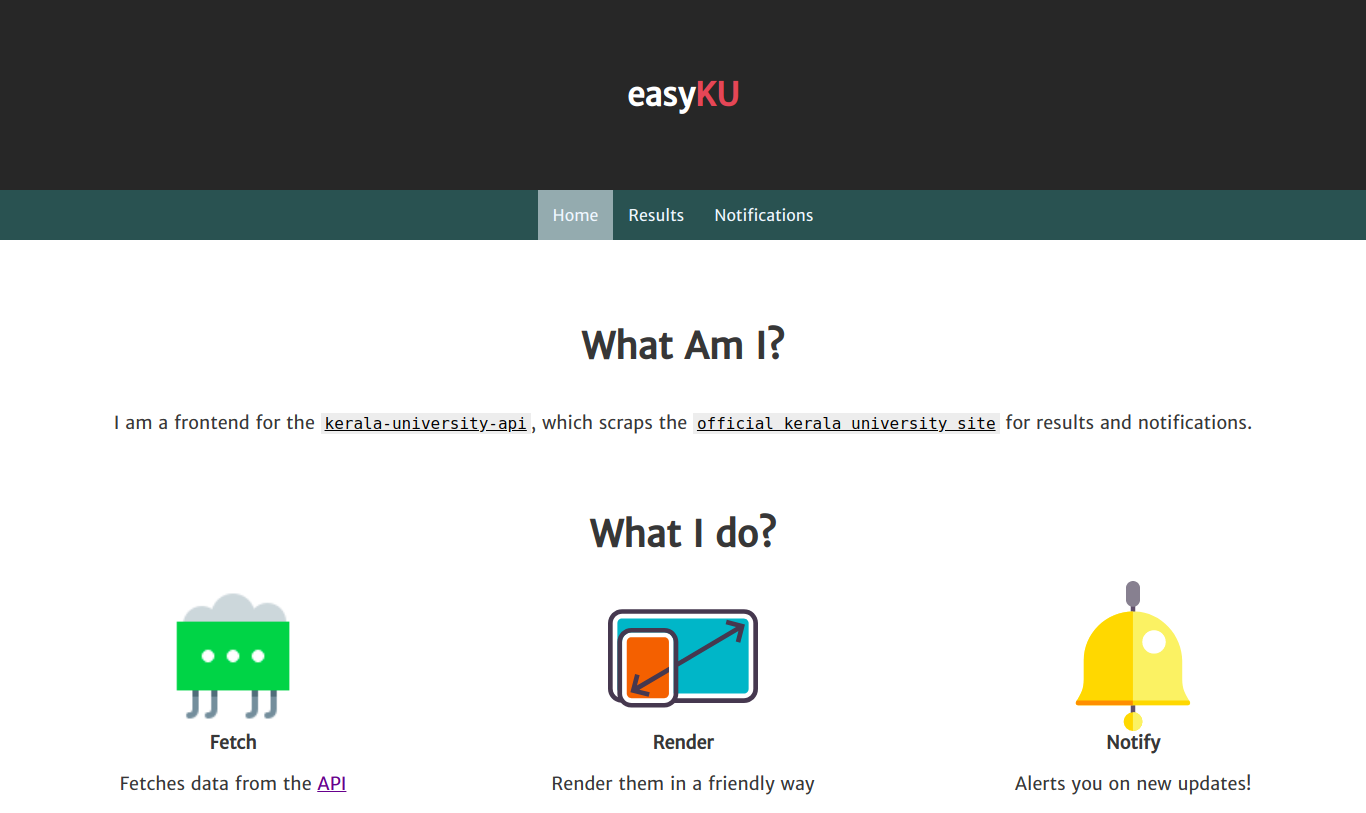
Task: Click the yellow bell above the Notify label
Action: [x=1132, y=655]
